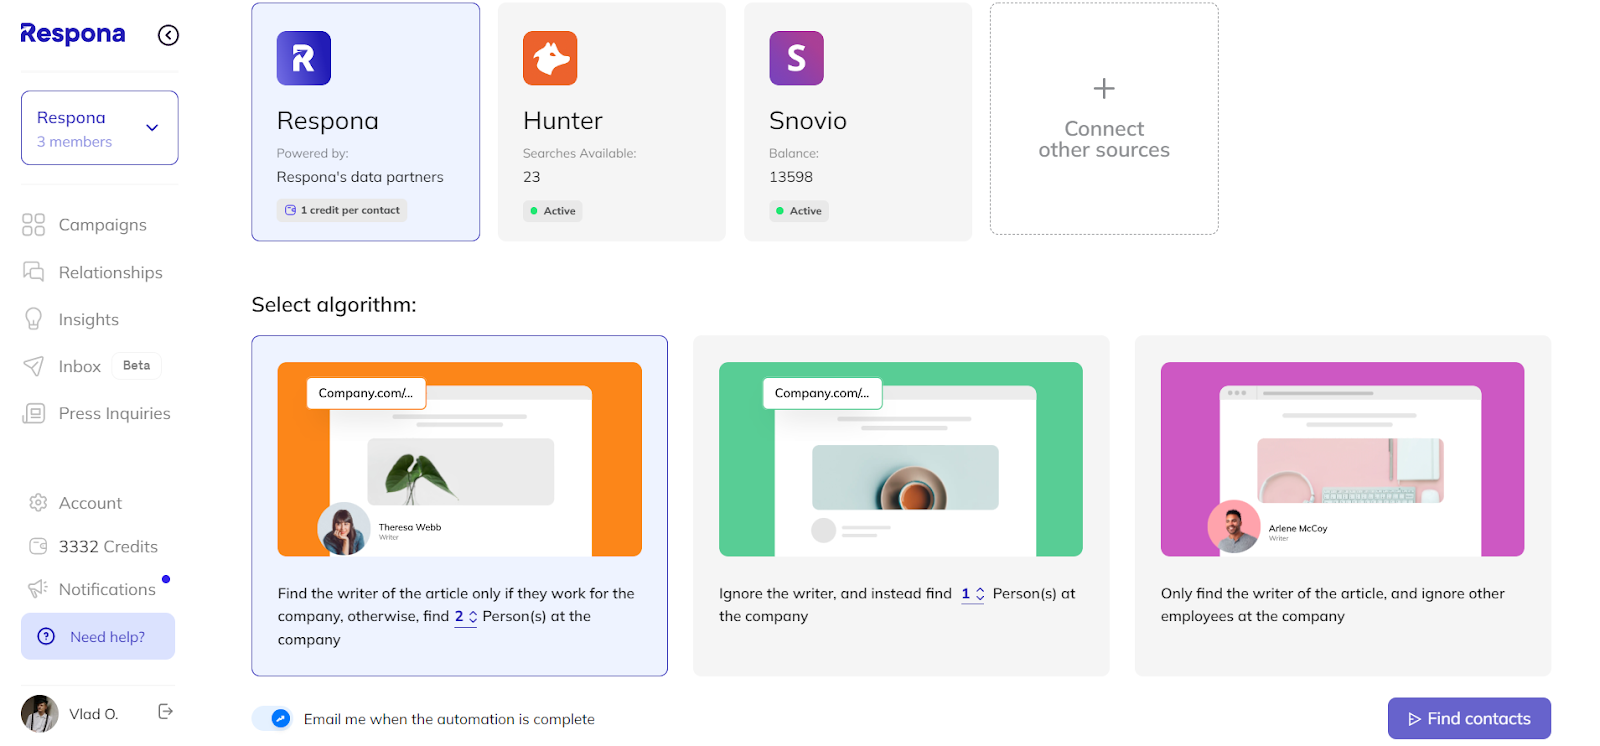Select the purple writer-only algorithm thumbnail
1600x746 pixels.
point(1342,459)
